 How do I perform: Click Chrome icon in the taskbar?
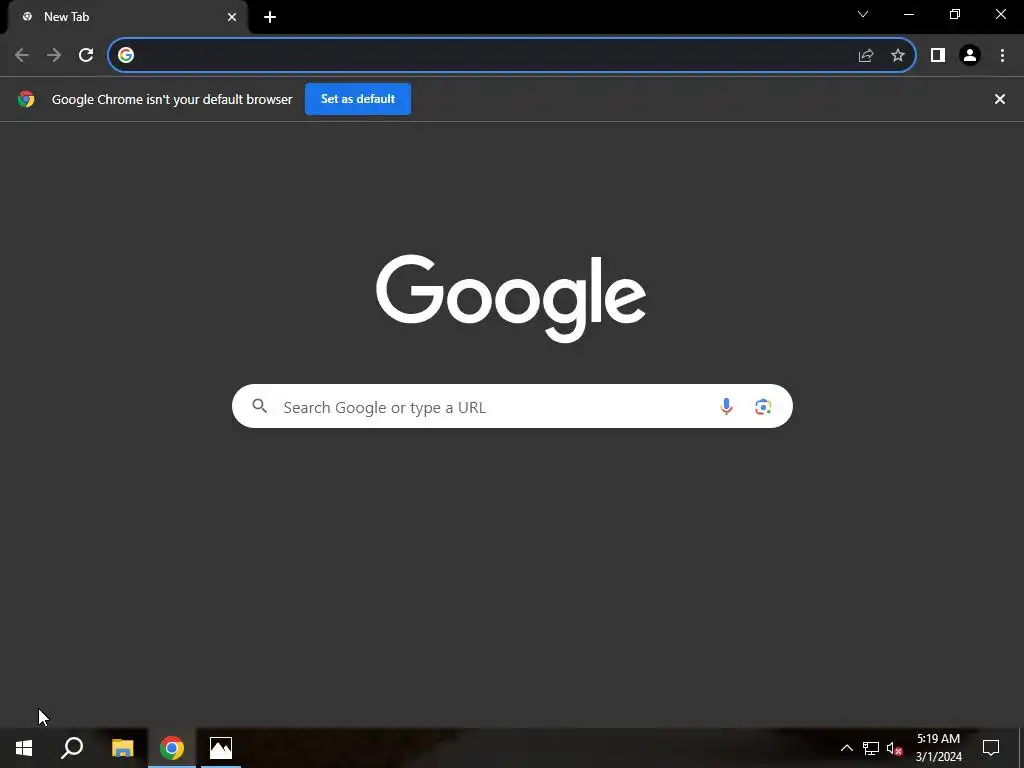point(172,748)
